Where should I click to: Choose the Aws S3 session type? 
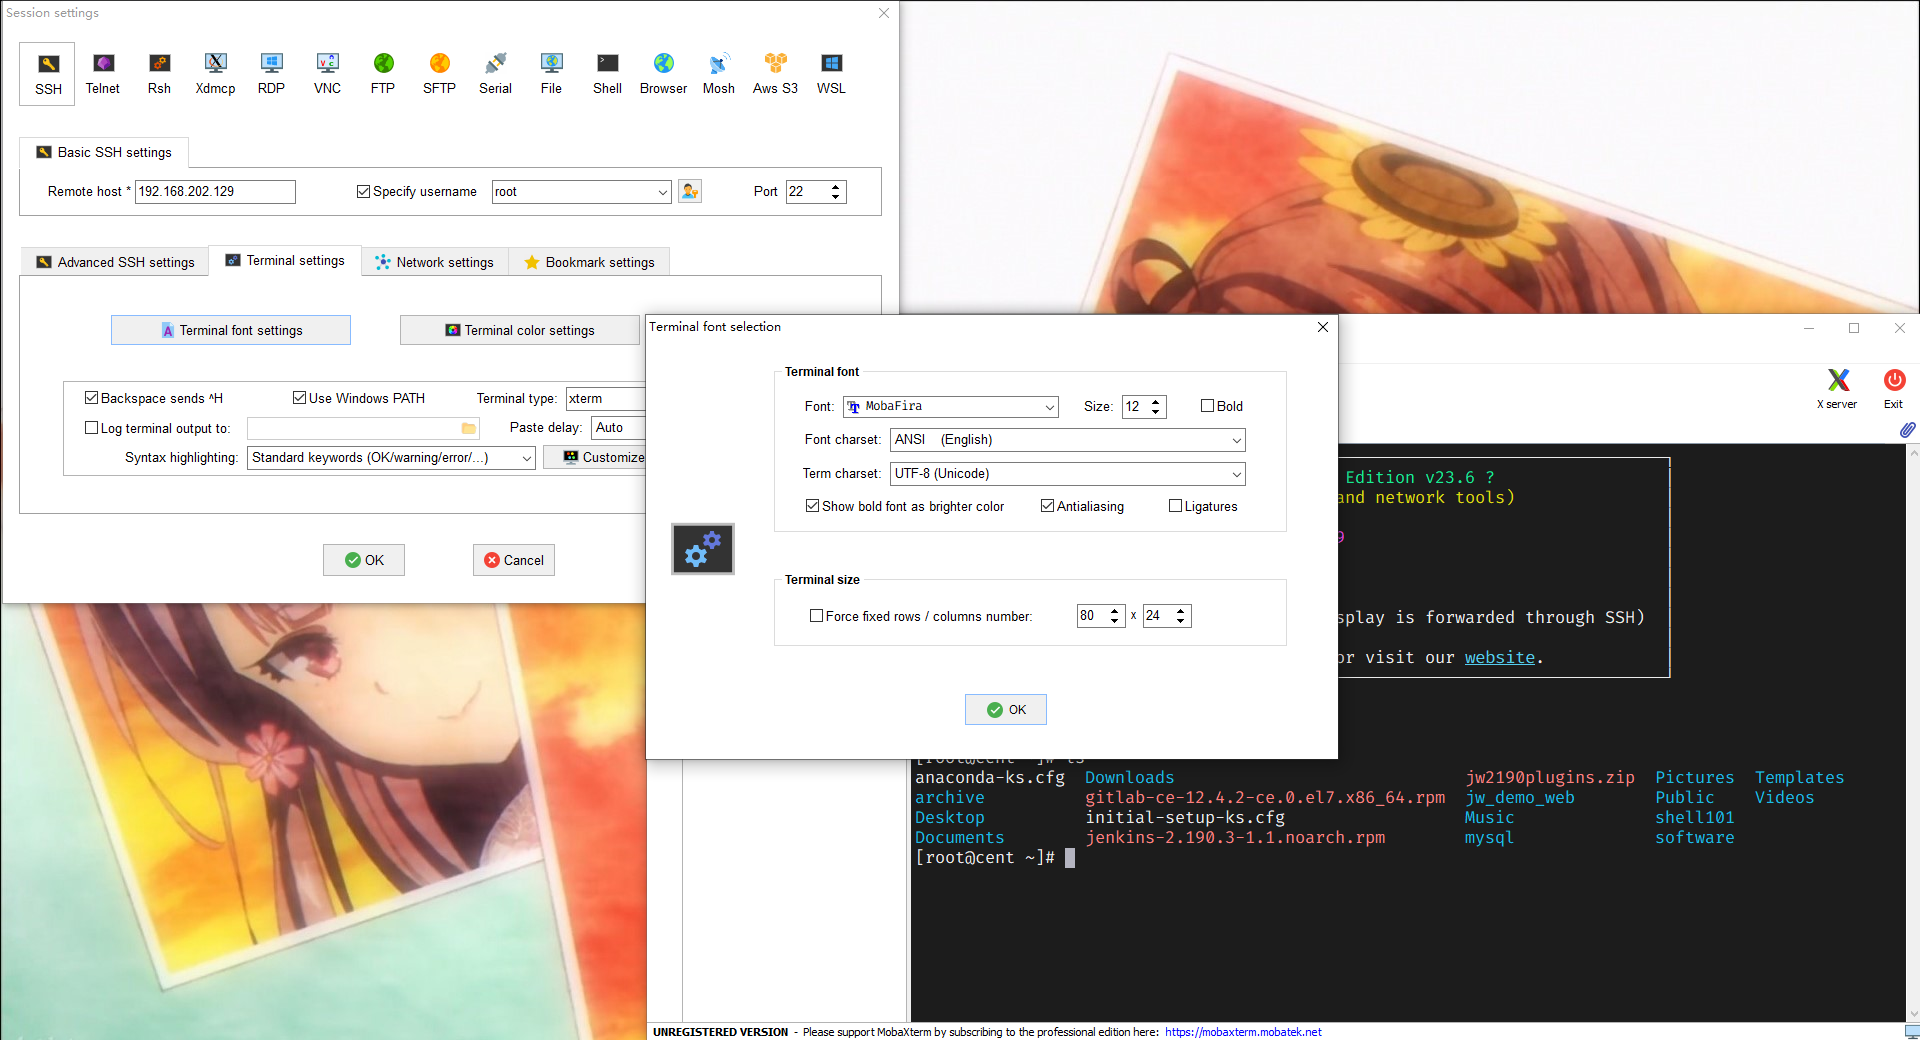point(775,74)
